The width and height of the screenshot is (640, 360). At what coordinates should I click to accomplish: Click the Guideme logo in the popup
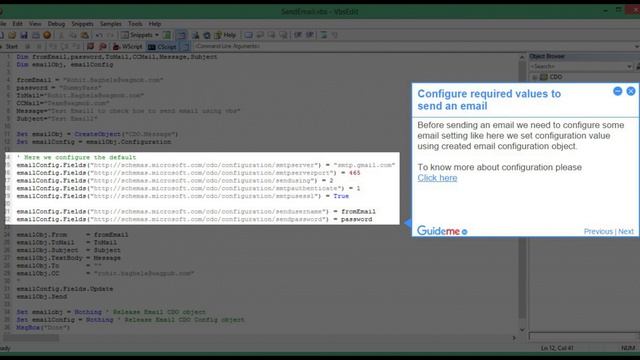tap(442, 231)
